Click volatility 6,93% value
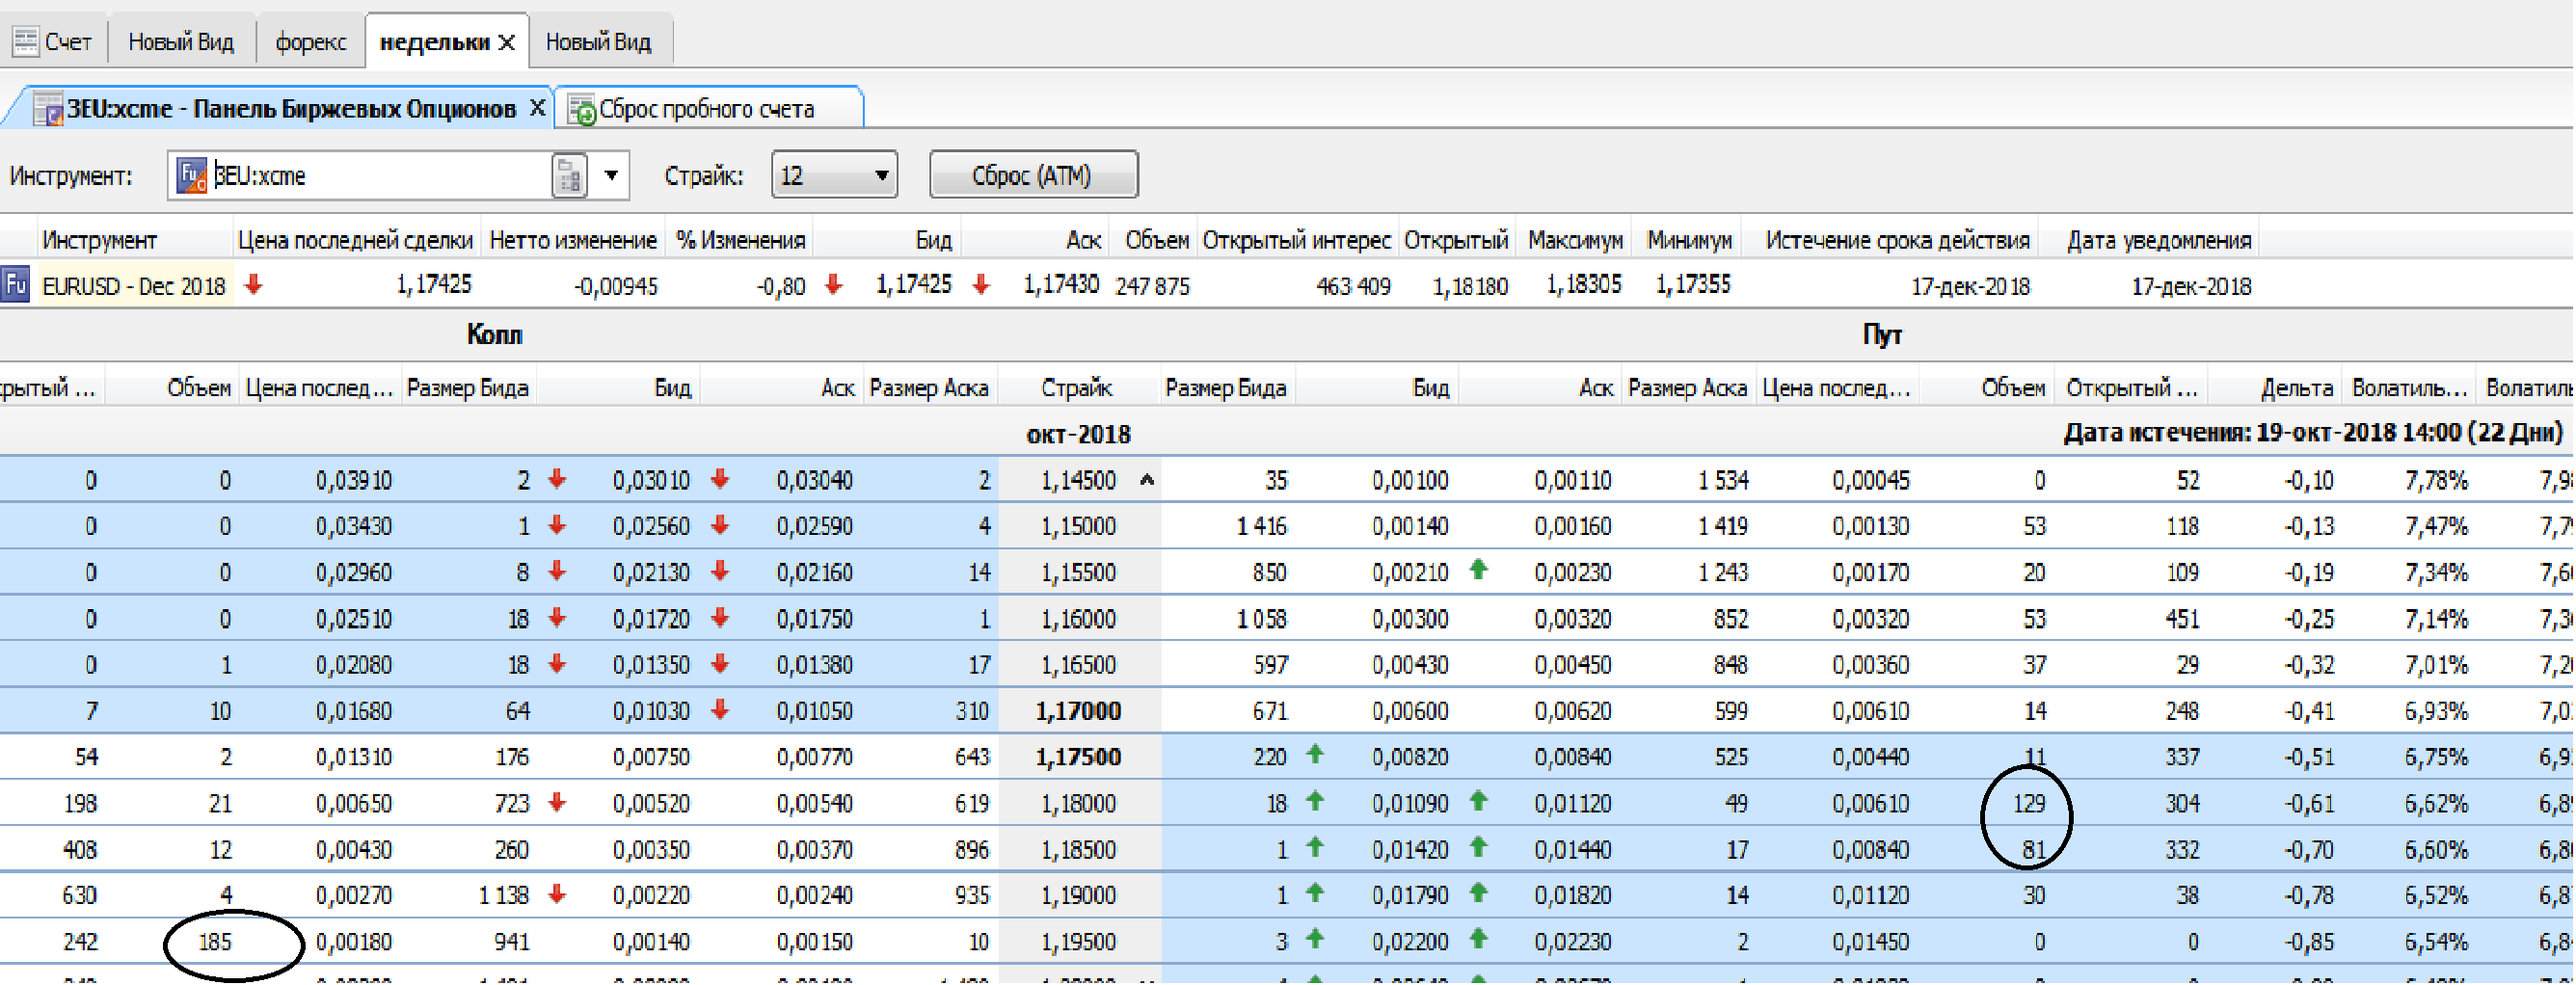This screenshot has height=985, width=2576. [x=2436, y=711]
